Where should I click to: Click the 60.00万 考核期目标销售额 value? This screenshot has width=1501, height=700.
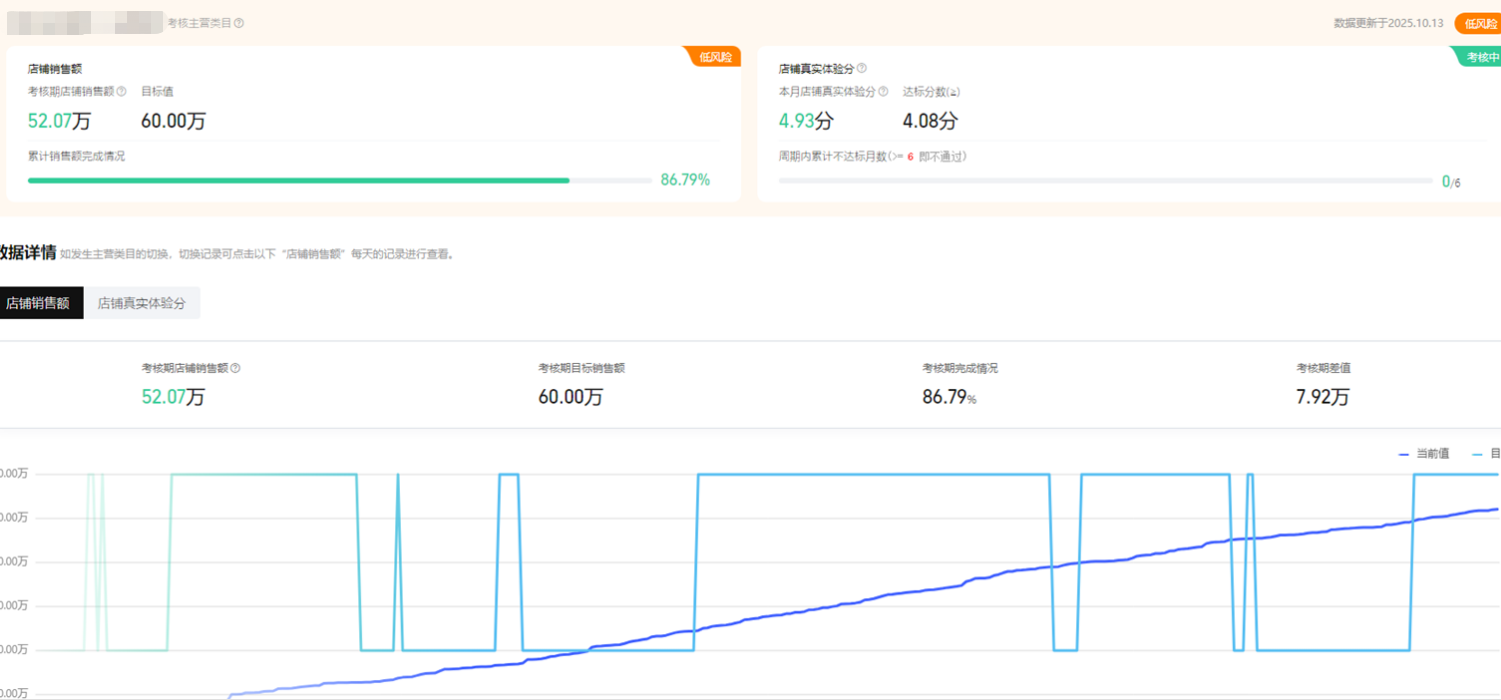coord(570,397)
